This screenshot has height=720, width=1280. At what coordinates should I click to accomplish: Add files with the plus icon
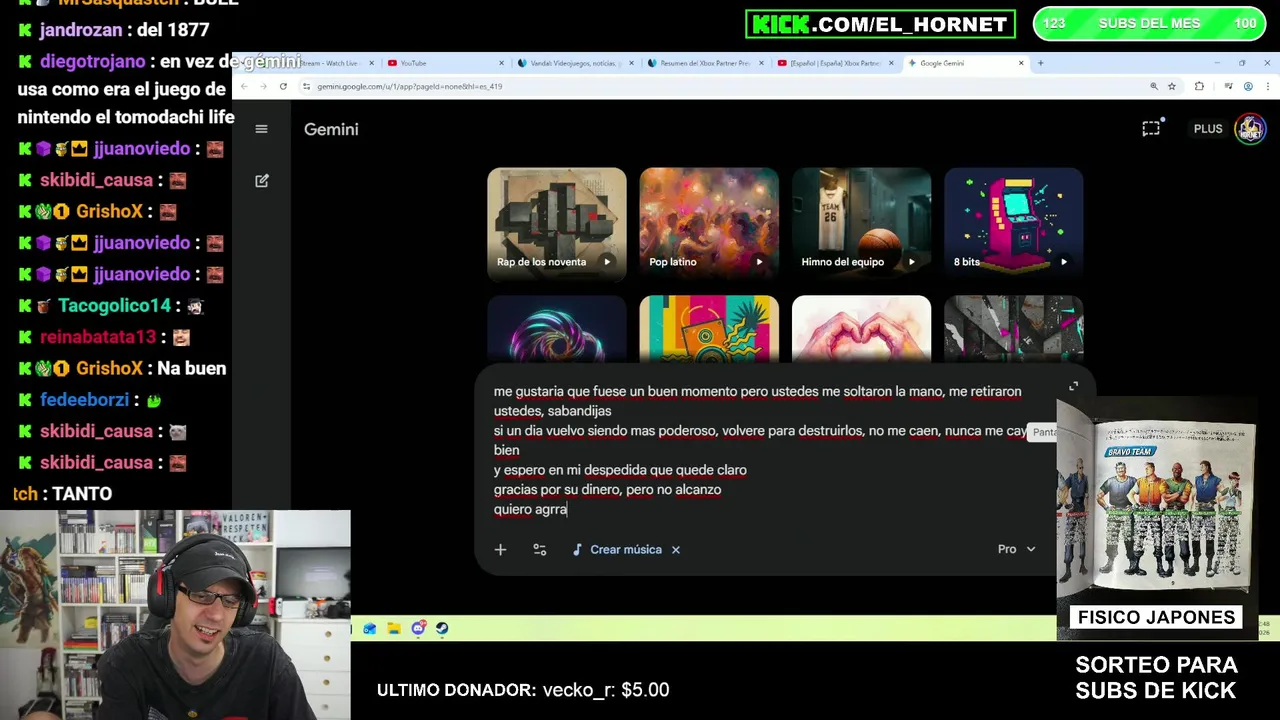coord(500,549)
